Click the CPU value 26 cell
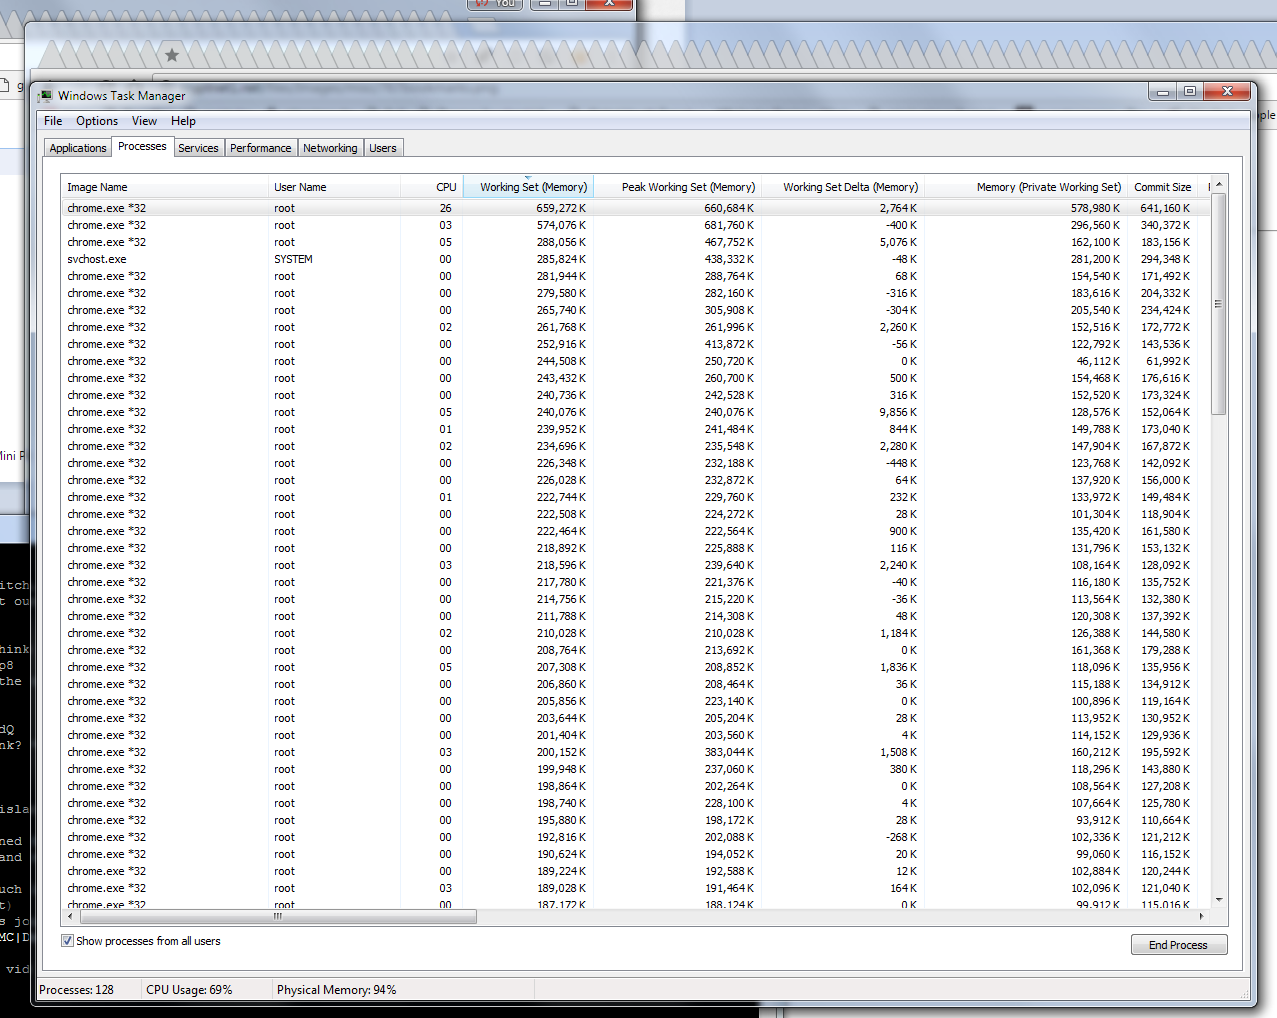 pos(445,208)
